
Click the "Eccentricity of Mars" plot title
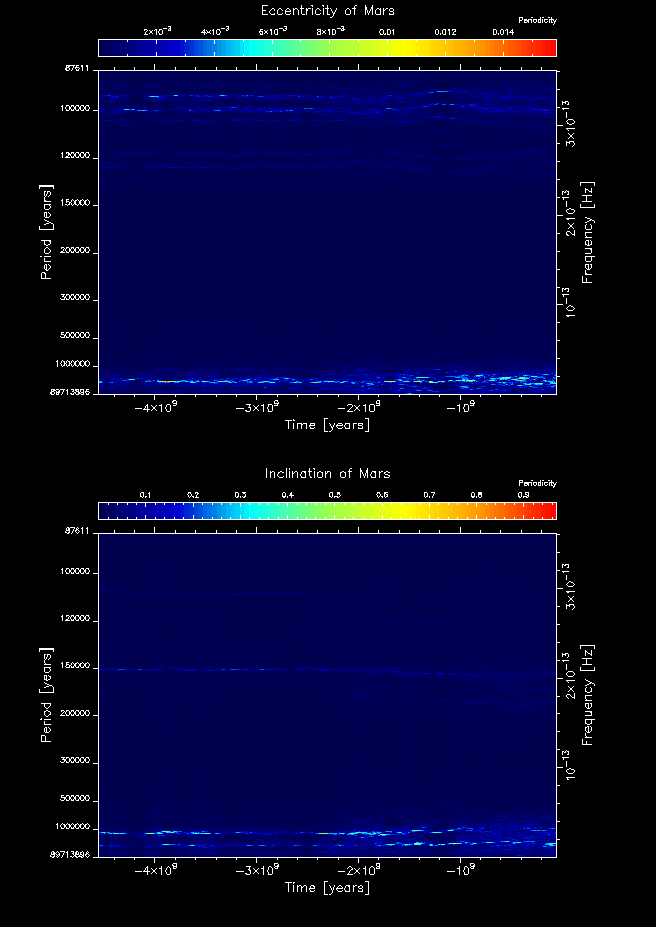[327, 10]
